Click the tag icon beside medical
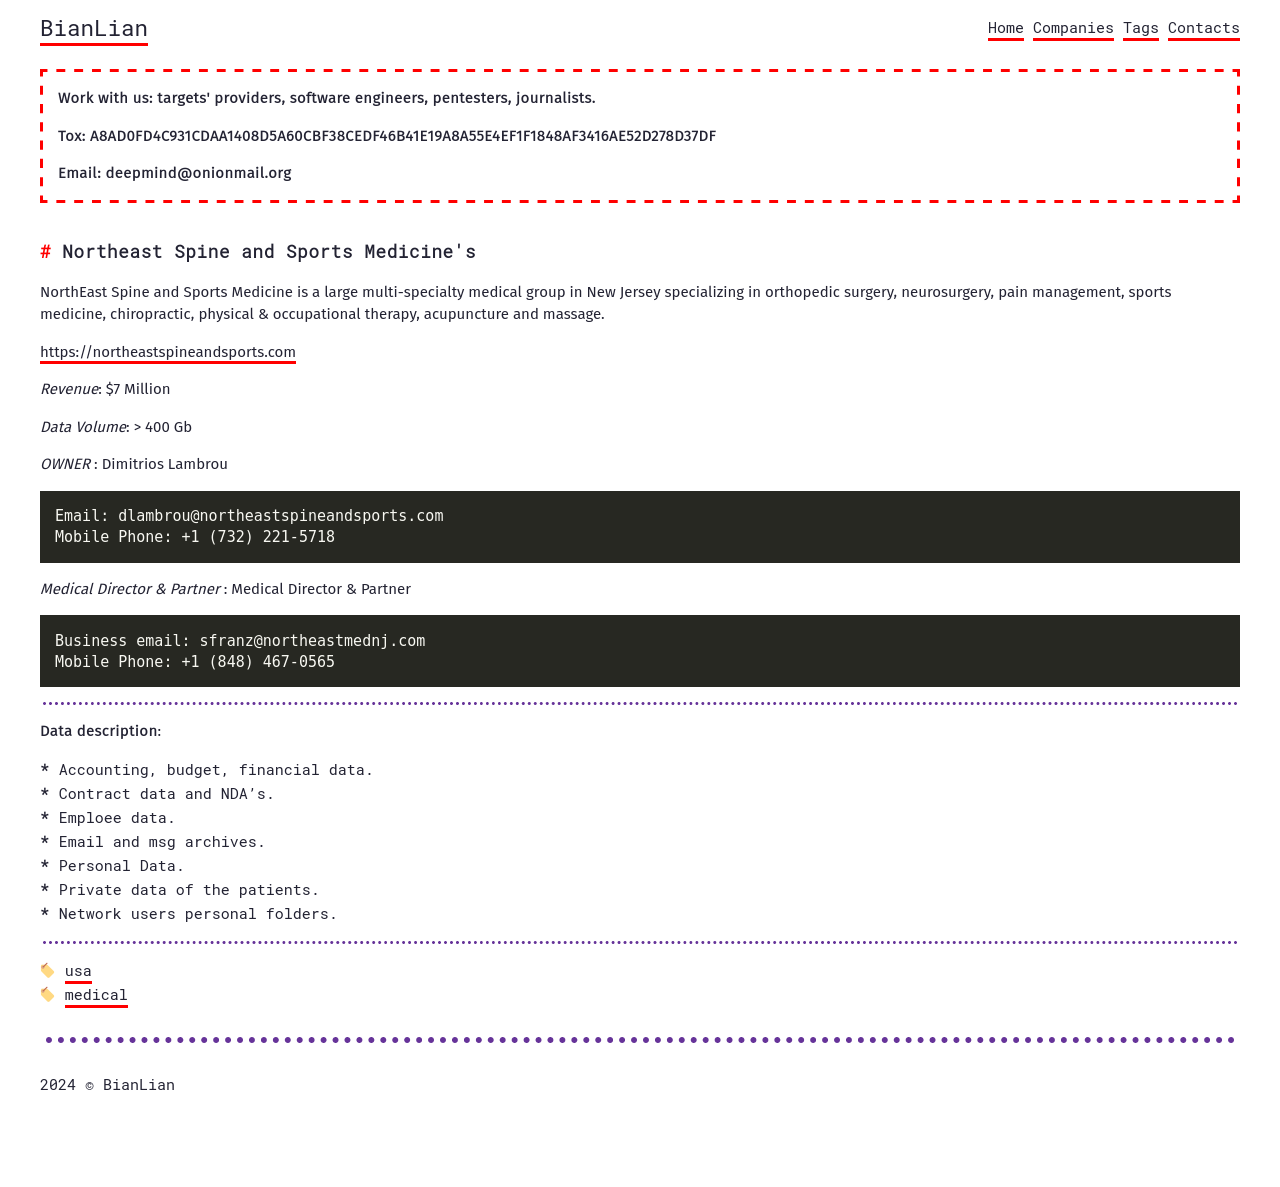 pos(47,995)
